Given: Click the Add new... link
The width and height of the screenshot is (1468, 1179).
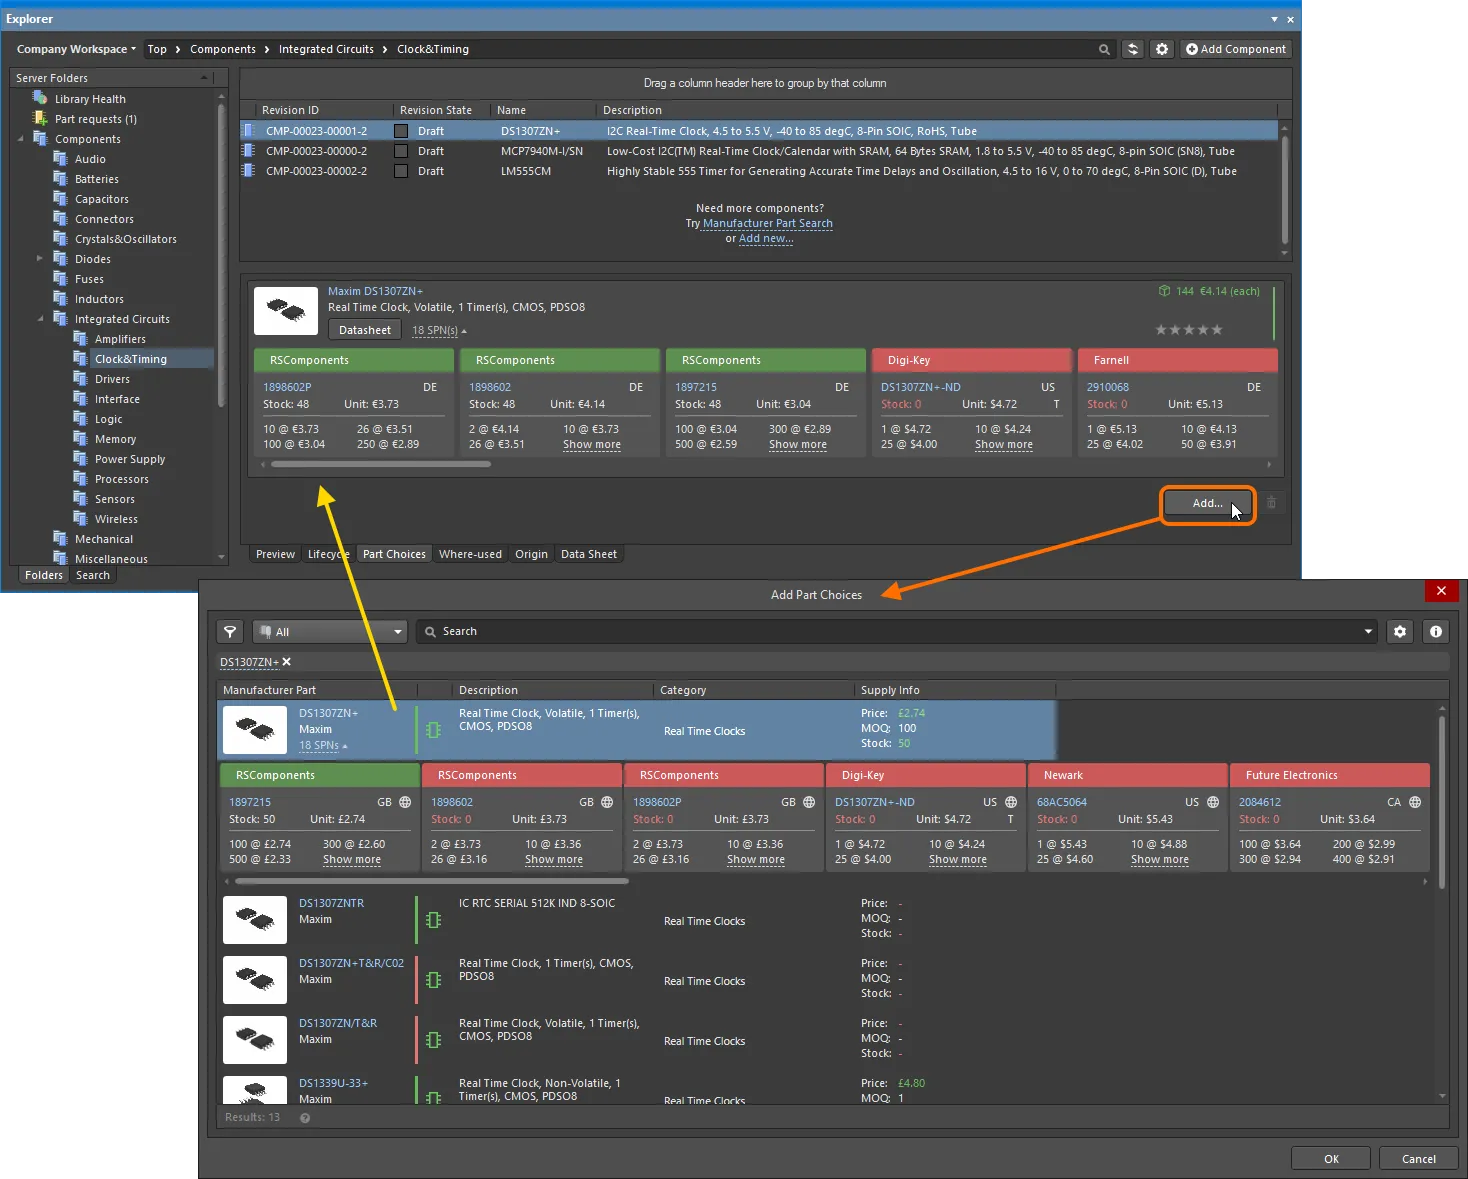Looking at the screenshot, I should tap(766, 238).
